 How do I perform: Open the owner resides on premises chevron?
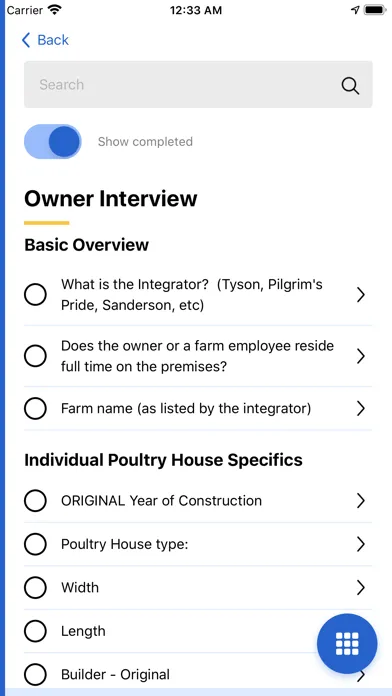coord(360,356)
